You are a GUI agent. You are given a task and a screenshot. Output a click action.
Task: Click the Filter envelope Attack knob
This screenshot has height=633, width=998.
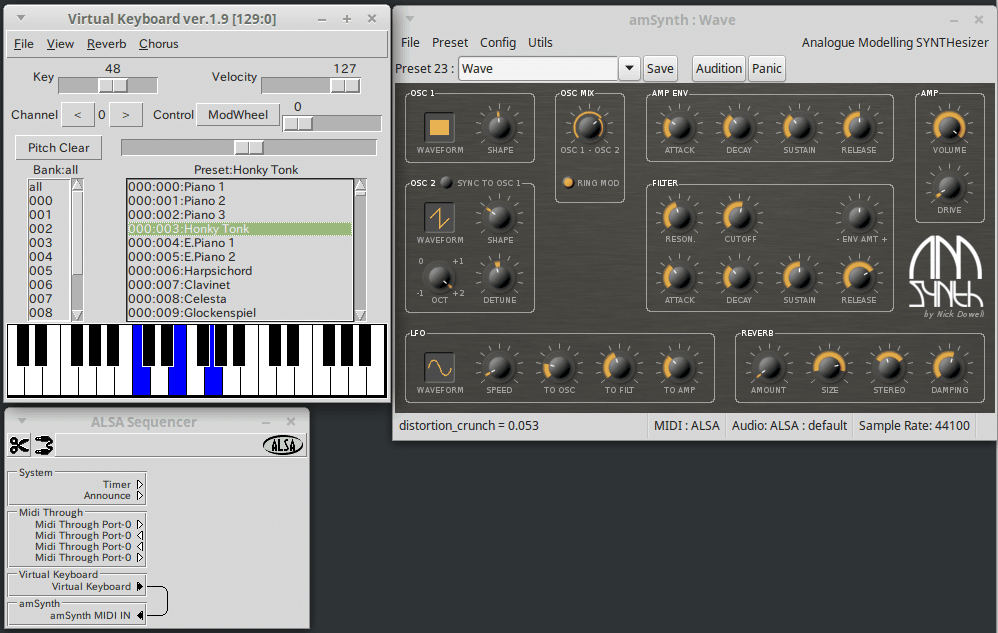(x=679, y=277)
